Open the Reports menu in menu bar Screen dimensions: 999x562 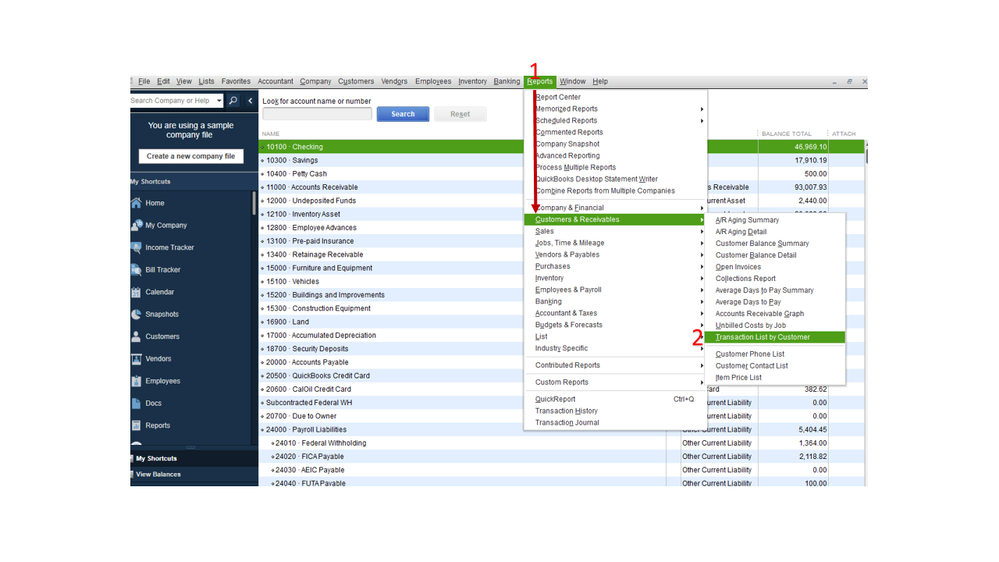click(x=540, y=82)
